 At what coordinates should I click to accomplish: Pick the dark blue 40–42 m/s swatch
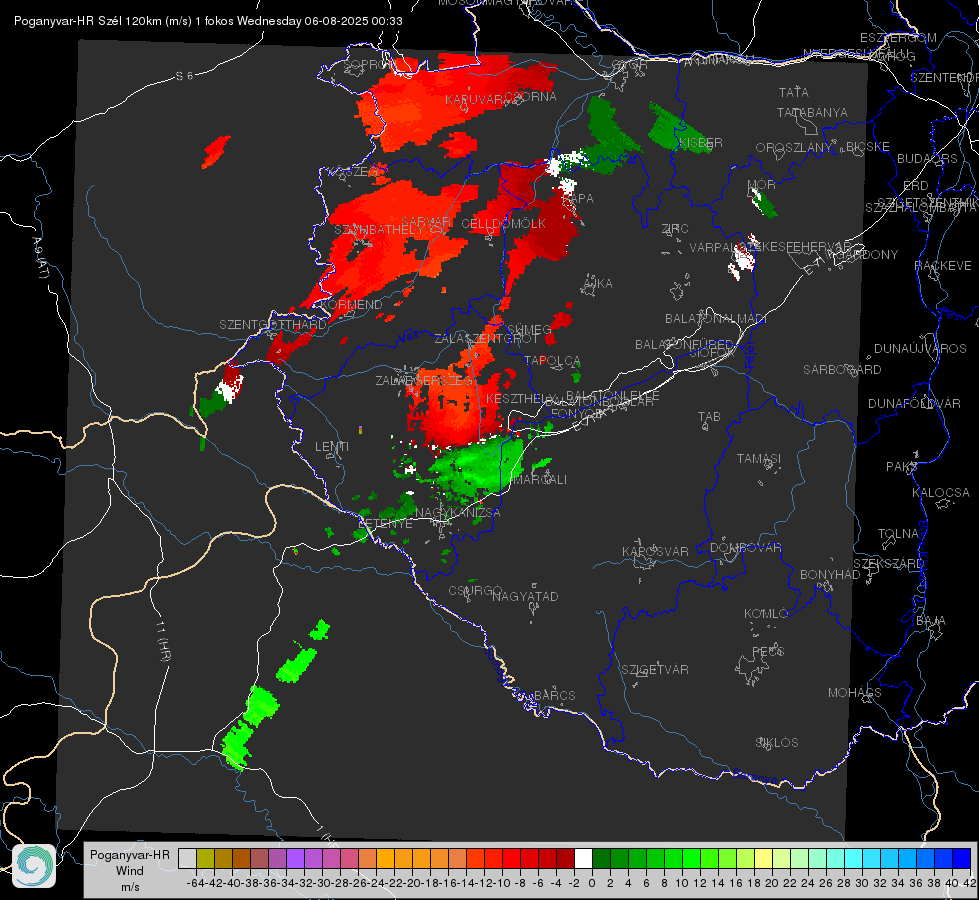[x=962, y=858]
